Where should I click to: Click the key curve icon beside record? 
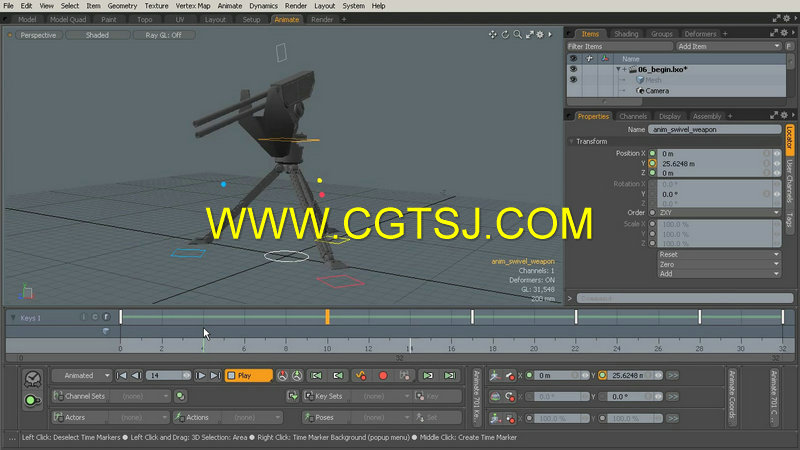[361, 376]
